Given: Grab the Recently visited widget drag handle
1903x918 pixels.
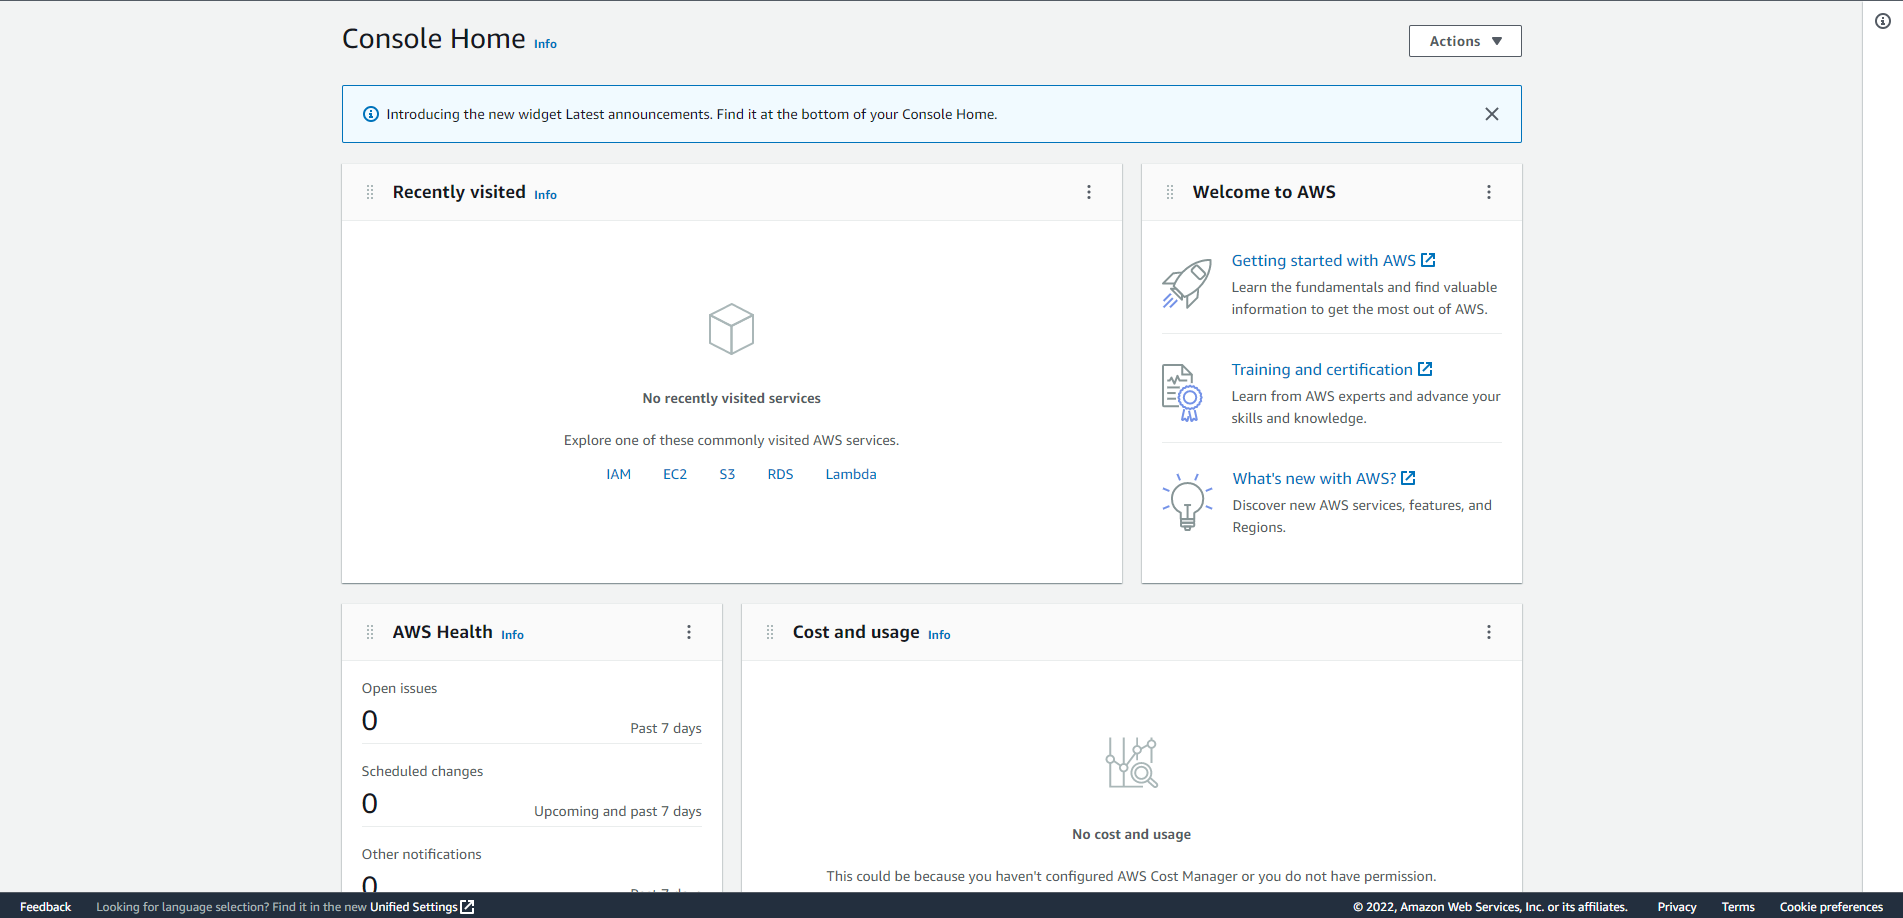Looking at the screenshot, I should pyautogui.click(x=370, y=192).
